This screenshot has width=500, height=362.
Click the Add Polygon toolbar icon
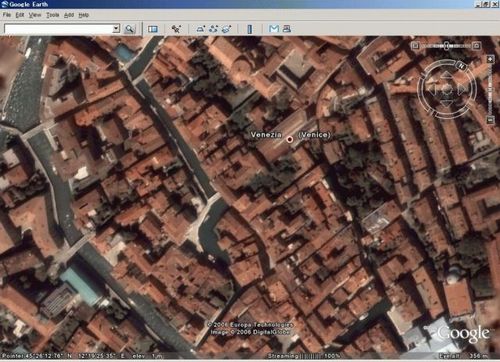(200, 29)
